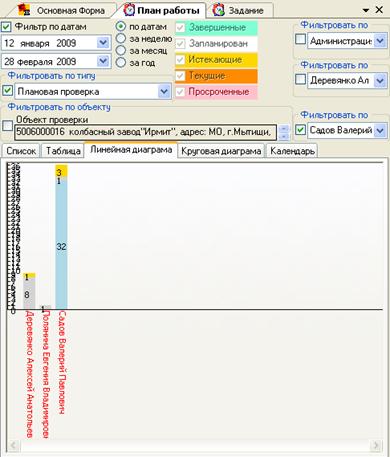The height and width of the screenshot is (457, 390).
Task: Toggle Объект проверки filter checkbox
Action: [x=7, y=126]
